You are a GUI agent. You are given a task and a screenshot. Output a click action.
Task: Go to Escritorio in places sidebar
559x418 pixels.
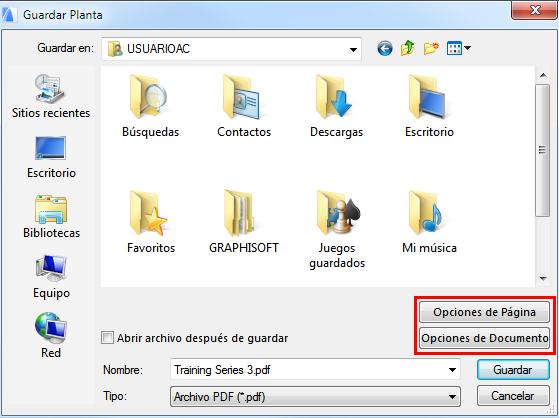[x=51, y=157]
